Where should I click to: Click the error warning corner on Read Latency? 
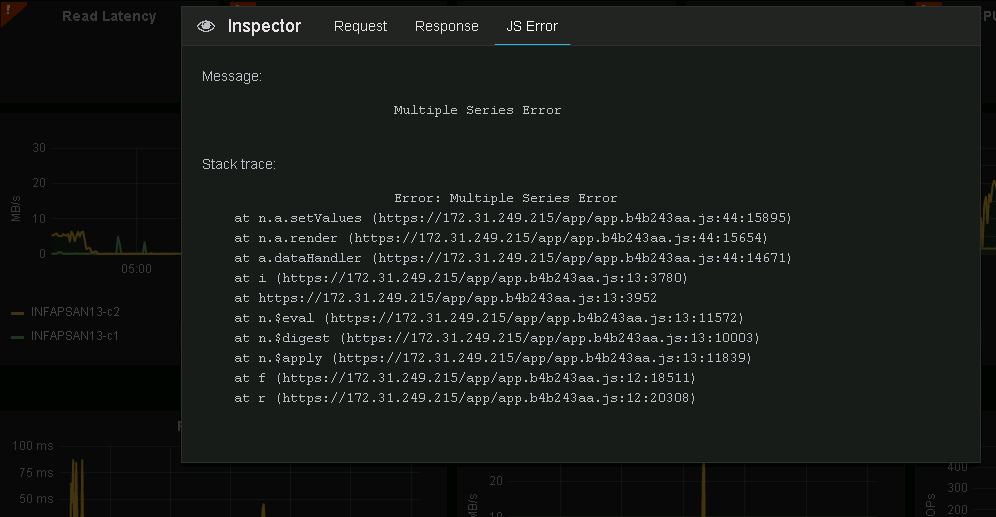(x=5, y=6)
